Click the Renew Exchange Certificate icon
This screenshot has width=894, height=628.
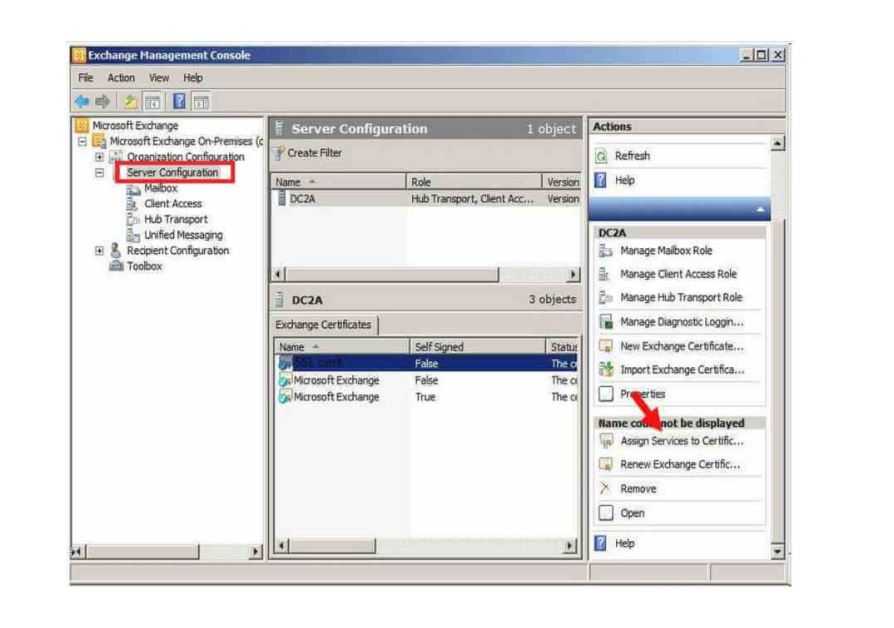point(606,464)
